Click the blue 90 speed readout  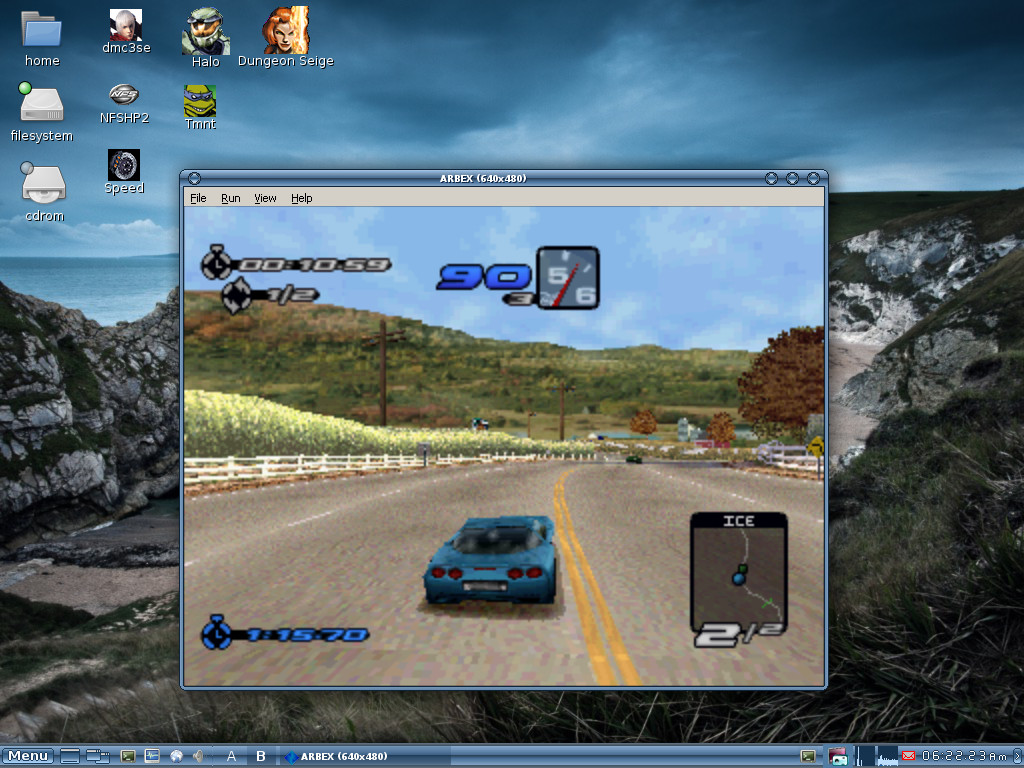coord(484,277)
